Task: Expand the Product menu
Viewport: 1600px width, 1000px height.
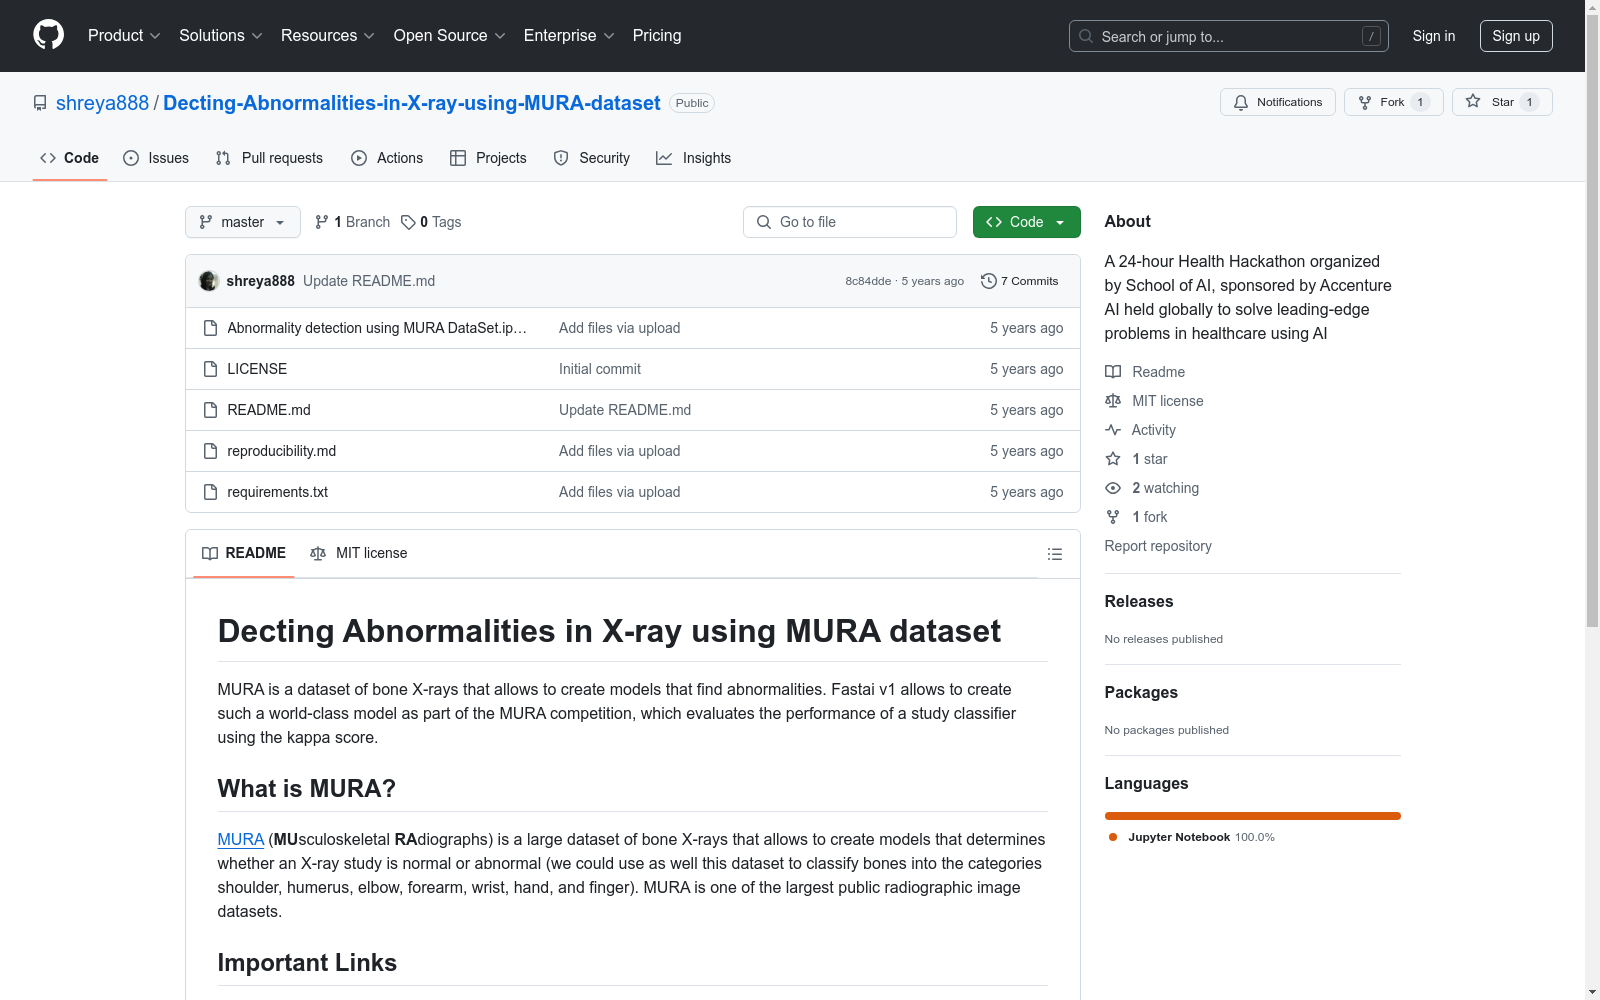Action: pos(124,36)
